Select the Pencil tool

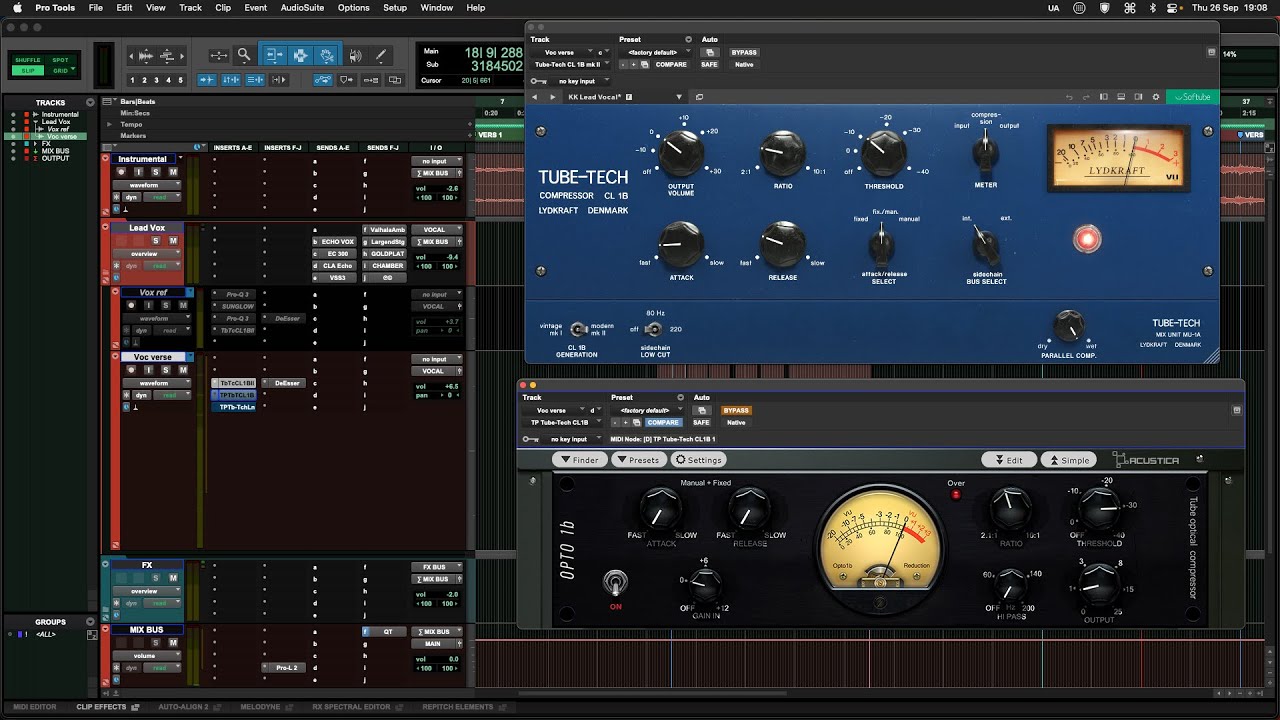[x=380, y=56]
